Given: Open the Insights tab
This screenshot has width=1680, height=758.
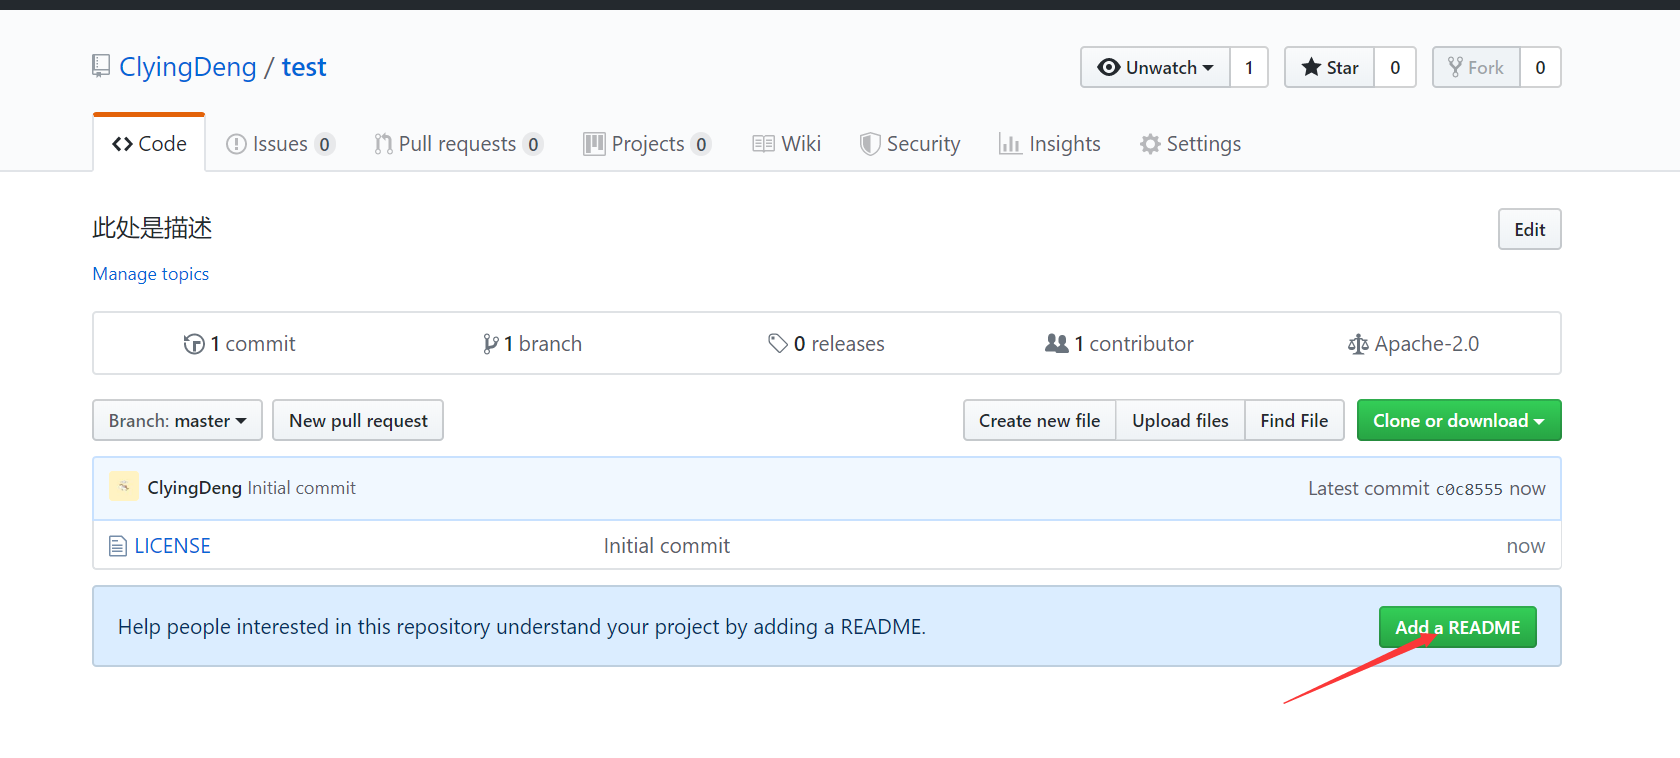Looking at the screenshot, I should [1049, 144].
